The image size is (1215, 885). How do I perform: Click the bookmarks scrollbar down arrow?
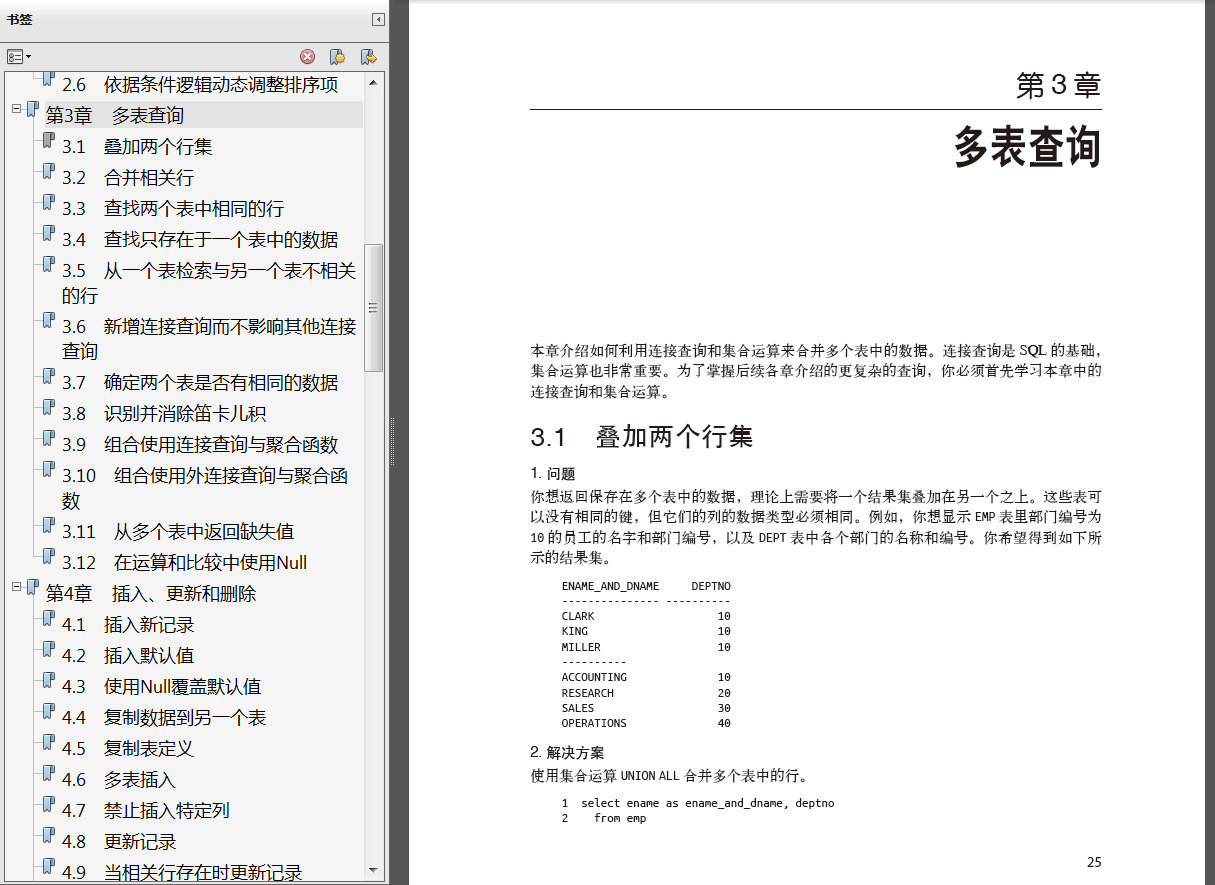pyautogui.click(x=374, y=871)
